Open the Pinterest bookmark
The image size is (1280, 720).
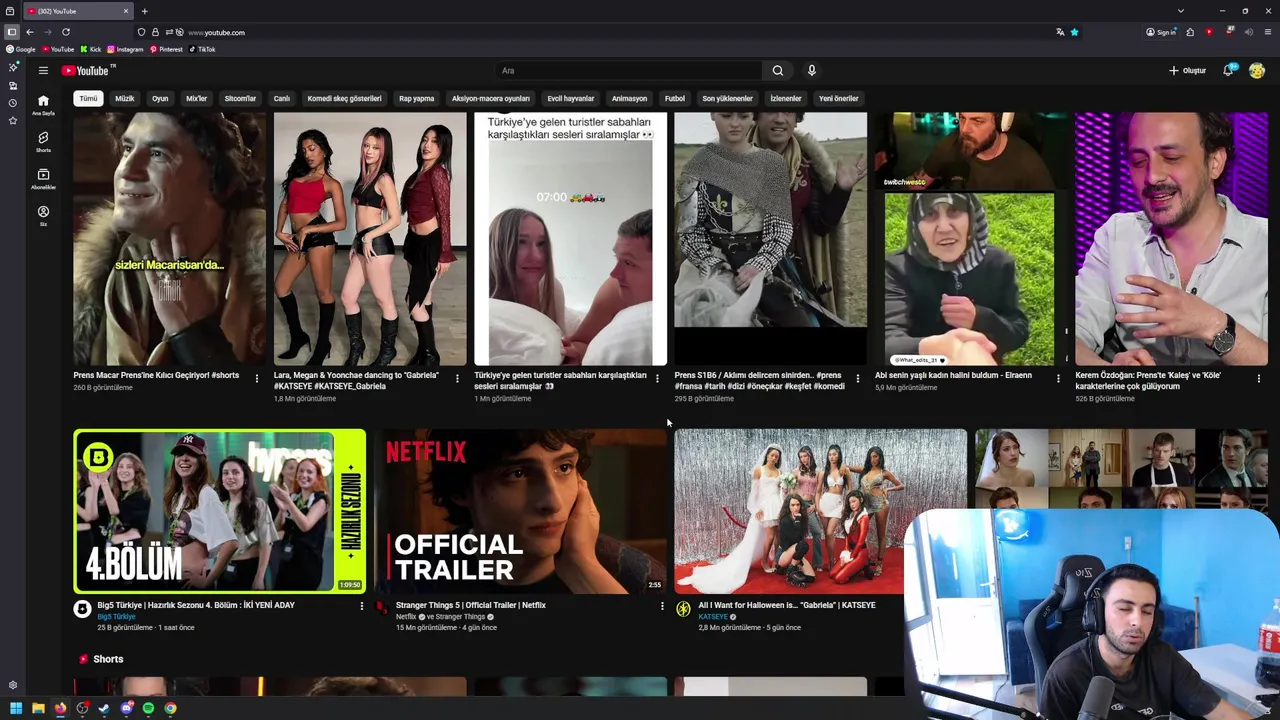pyautogui.click(x=166, y=49)
